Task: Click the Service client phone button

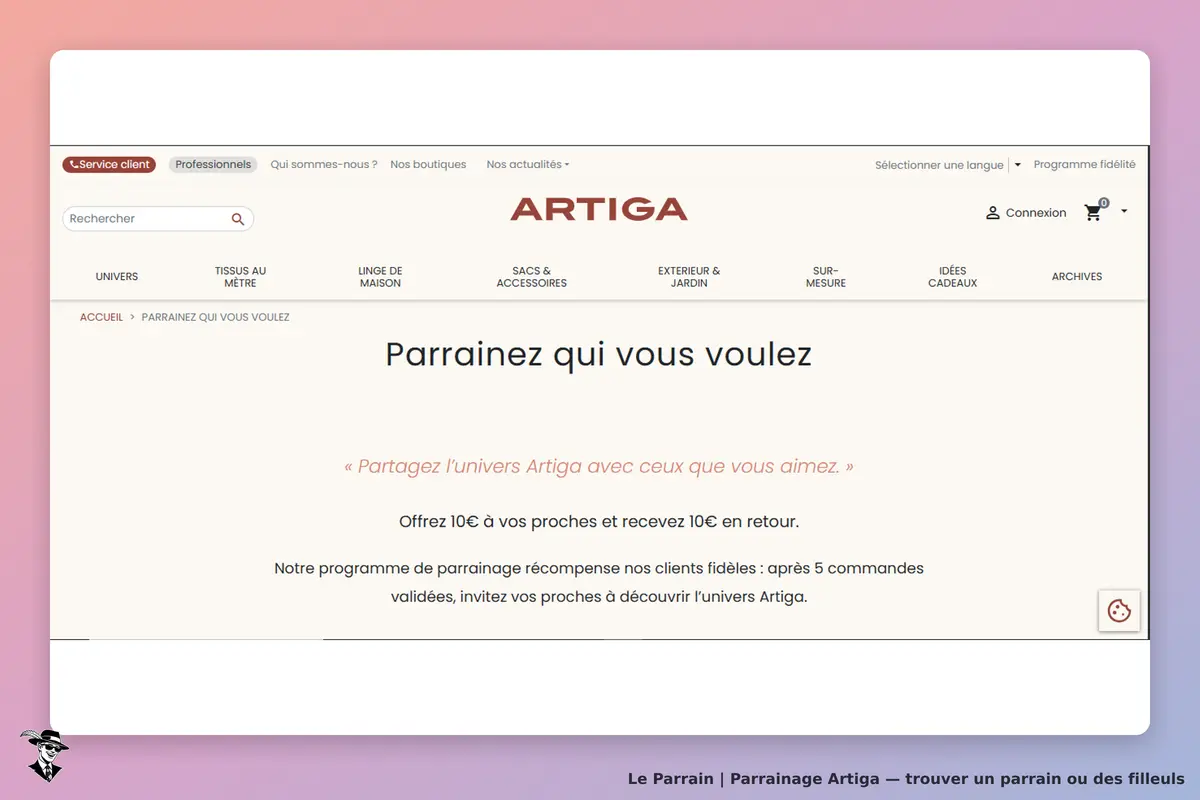Action: (109, 165)
